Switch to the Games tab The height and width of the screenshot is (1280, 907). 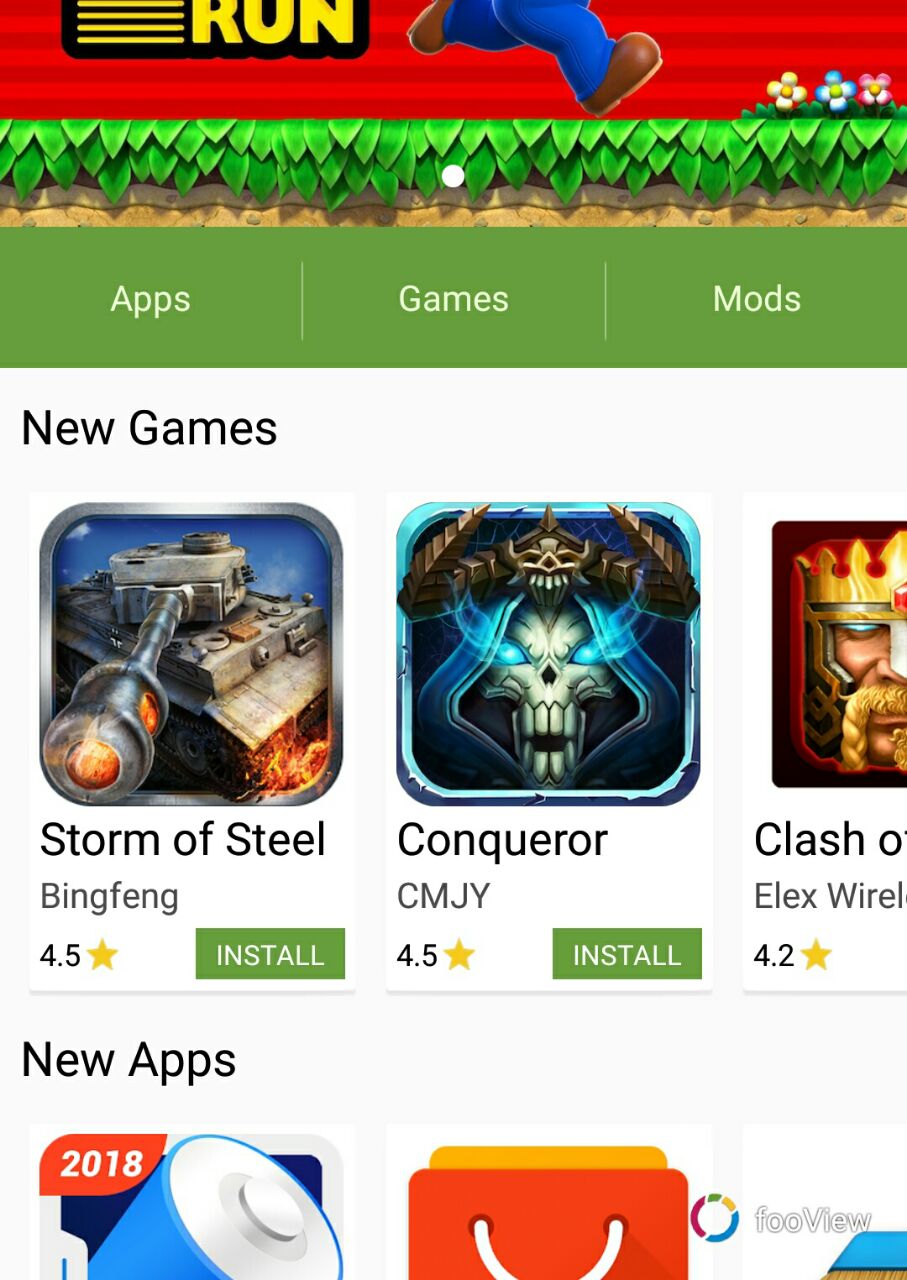[454, 299]
